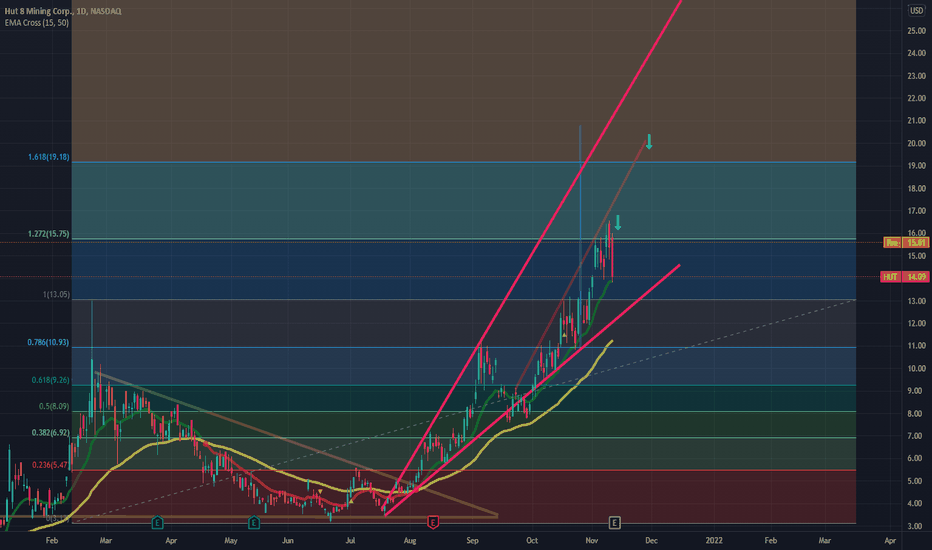932x550 pixels.
Task: Click the May label on time axis
Action: tap(231, 540)
